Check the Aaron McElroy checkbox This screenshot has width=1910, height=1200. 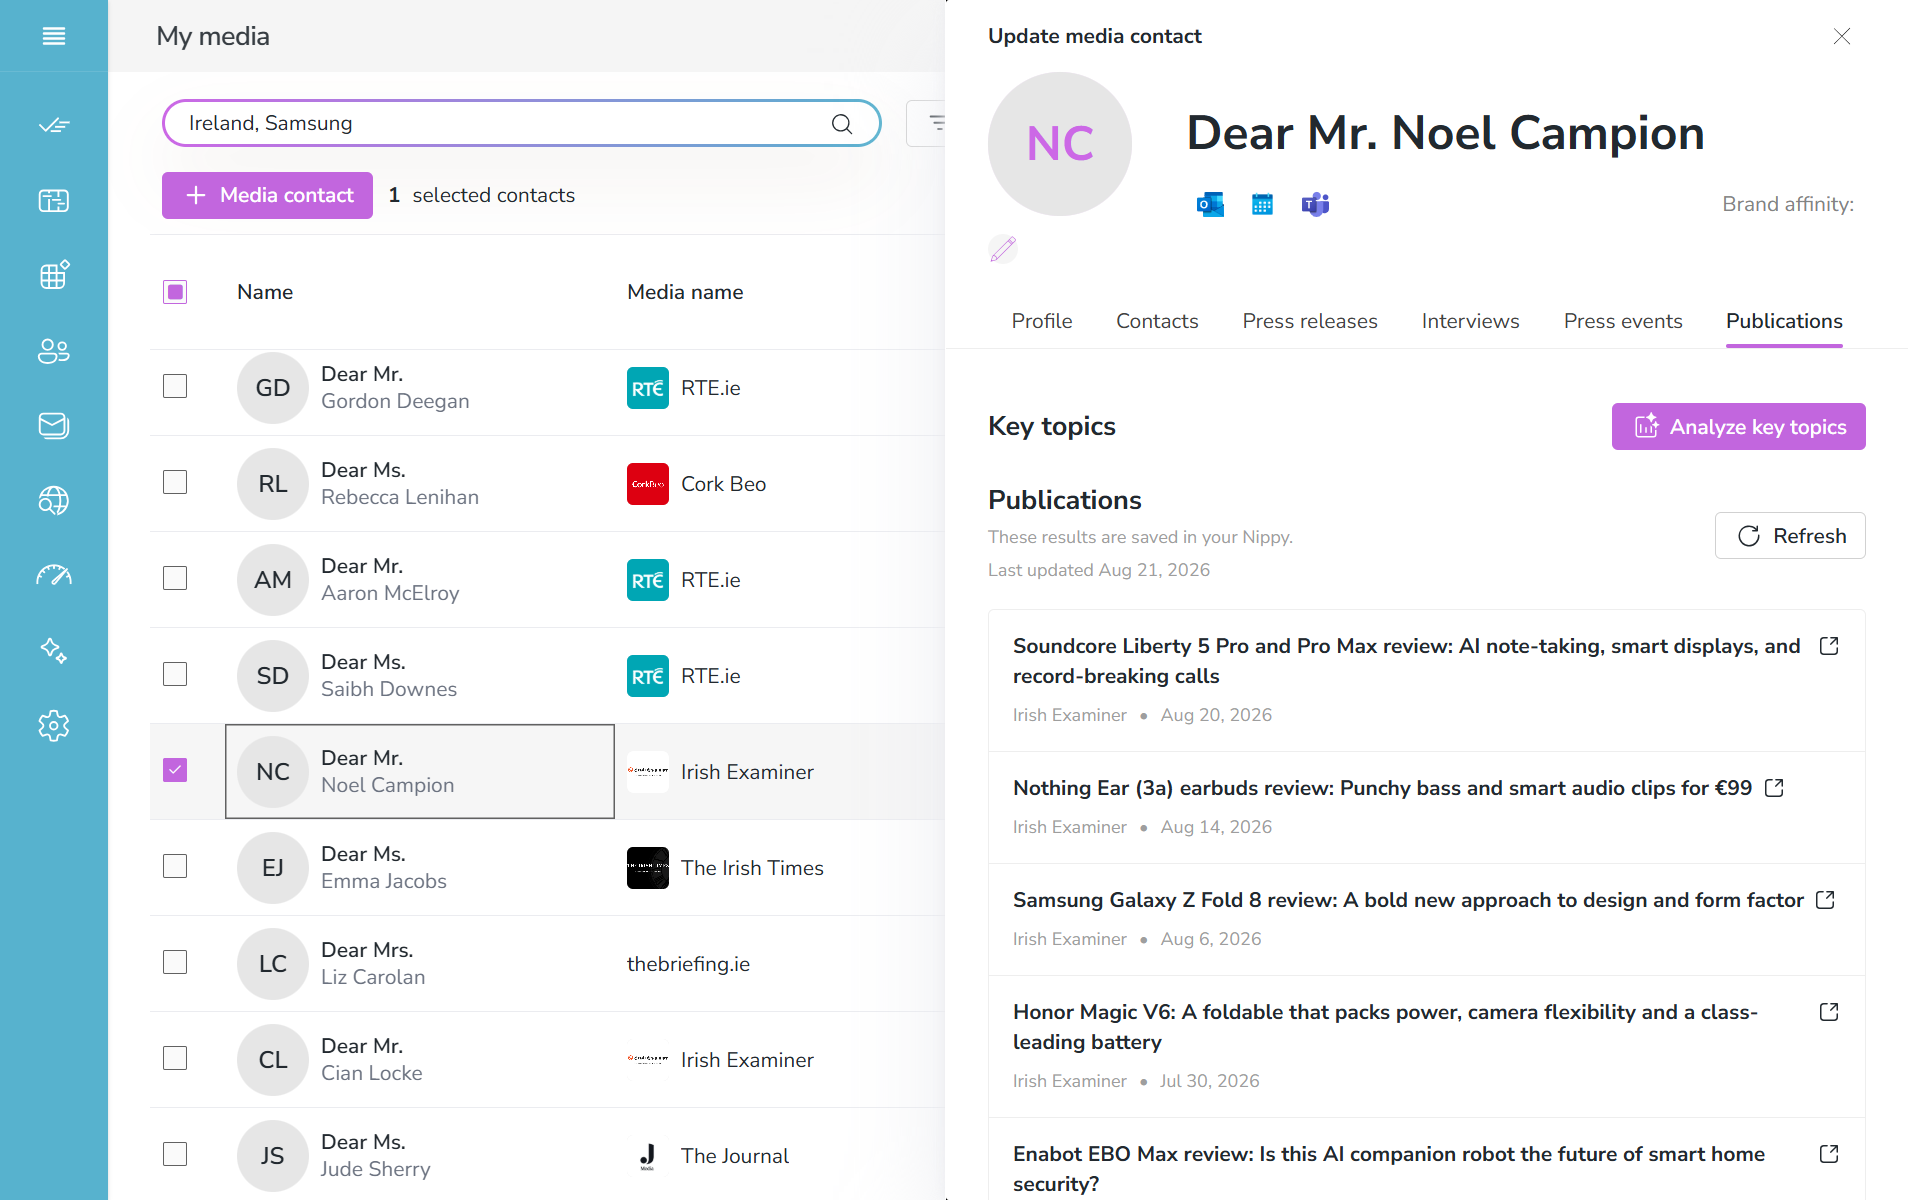click(x=175, y=578)
